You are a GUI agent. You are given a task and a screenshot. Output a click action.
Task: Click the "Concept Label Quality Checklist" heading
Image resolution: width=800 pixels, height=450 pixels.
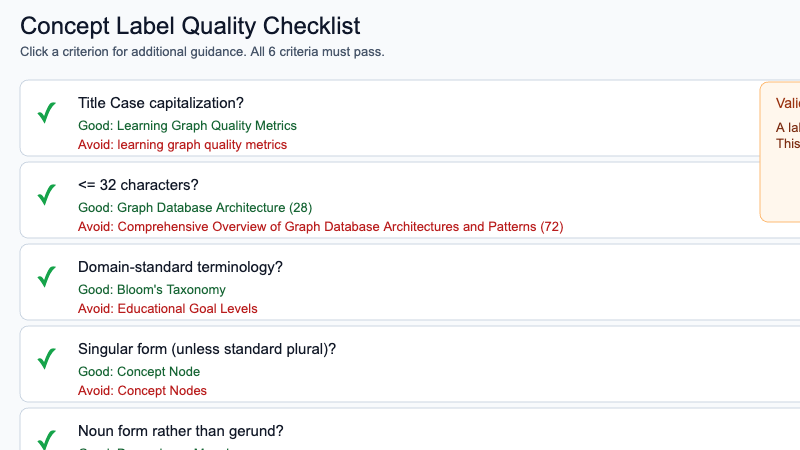point(190,26)
